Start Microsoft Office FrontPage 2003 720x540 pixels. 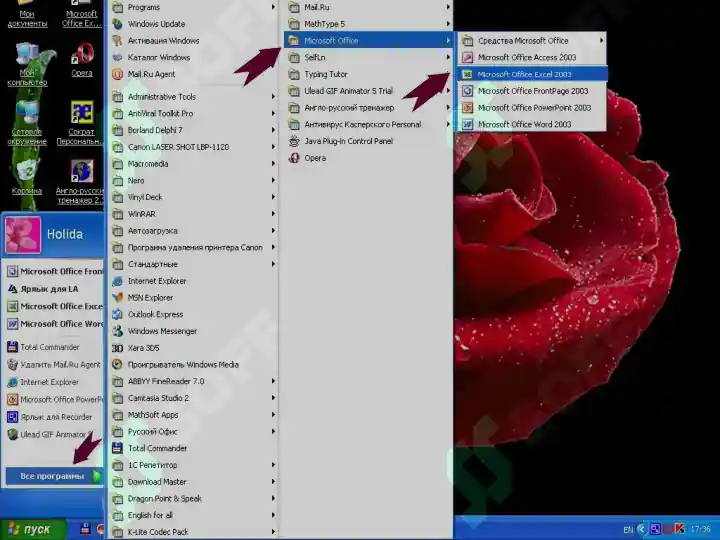tap(532, 91)
